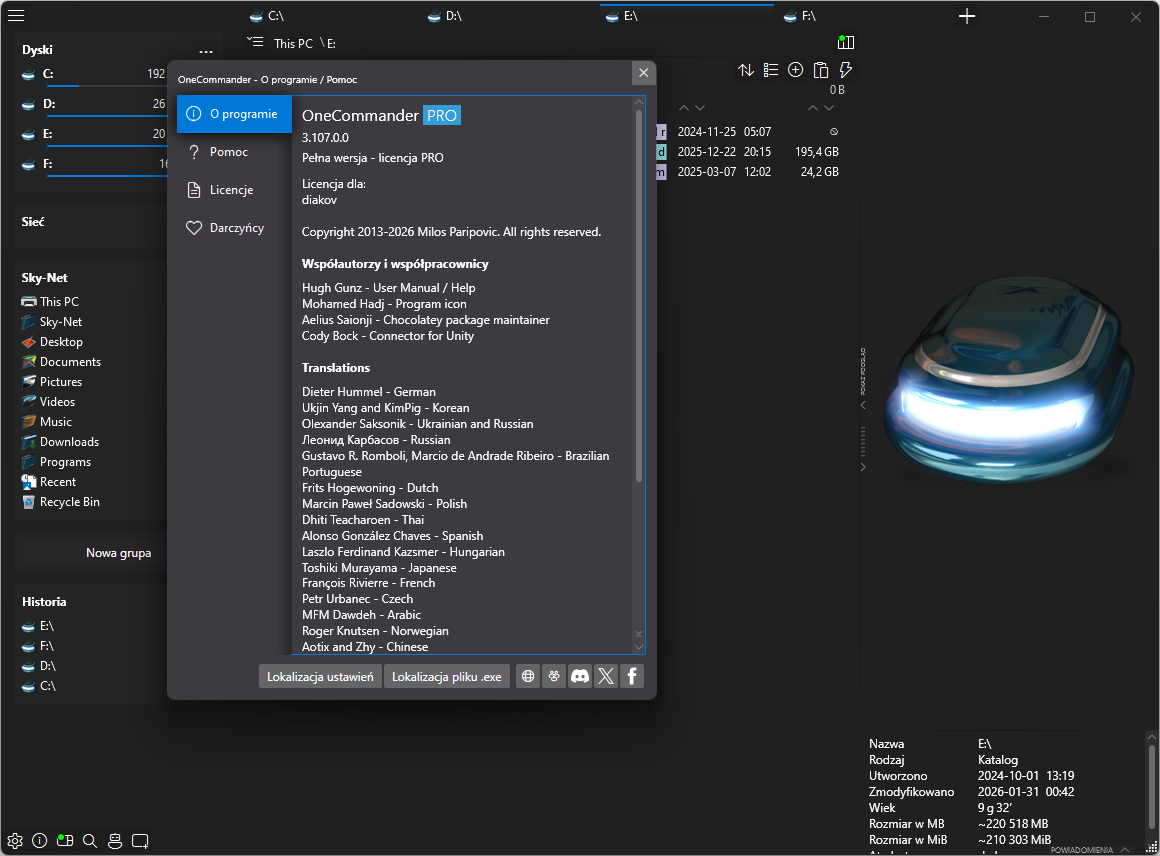Click double-chevron scroll-to-bottom arrow in dialog
The width and height of the screenshot is (1160, 856).
point(639,634)
